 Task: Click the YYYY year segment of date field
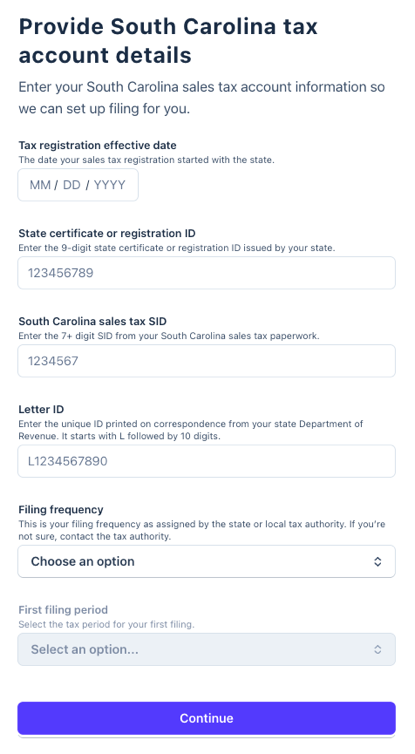pyautogui.click(x=110, y=185)
